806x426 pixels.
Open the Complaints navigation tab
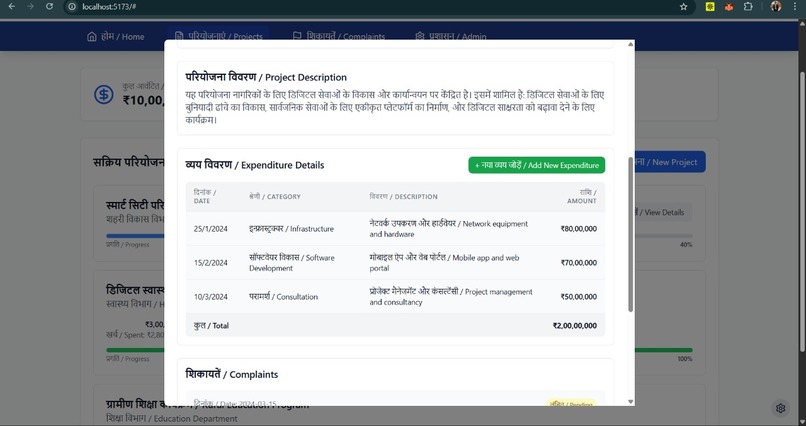click(339, 36)
